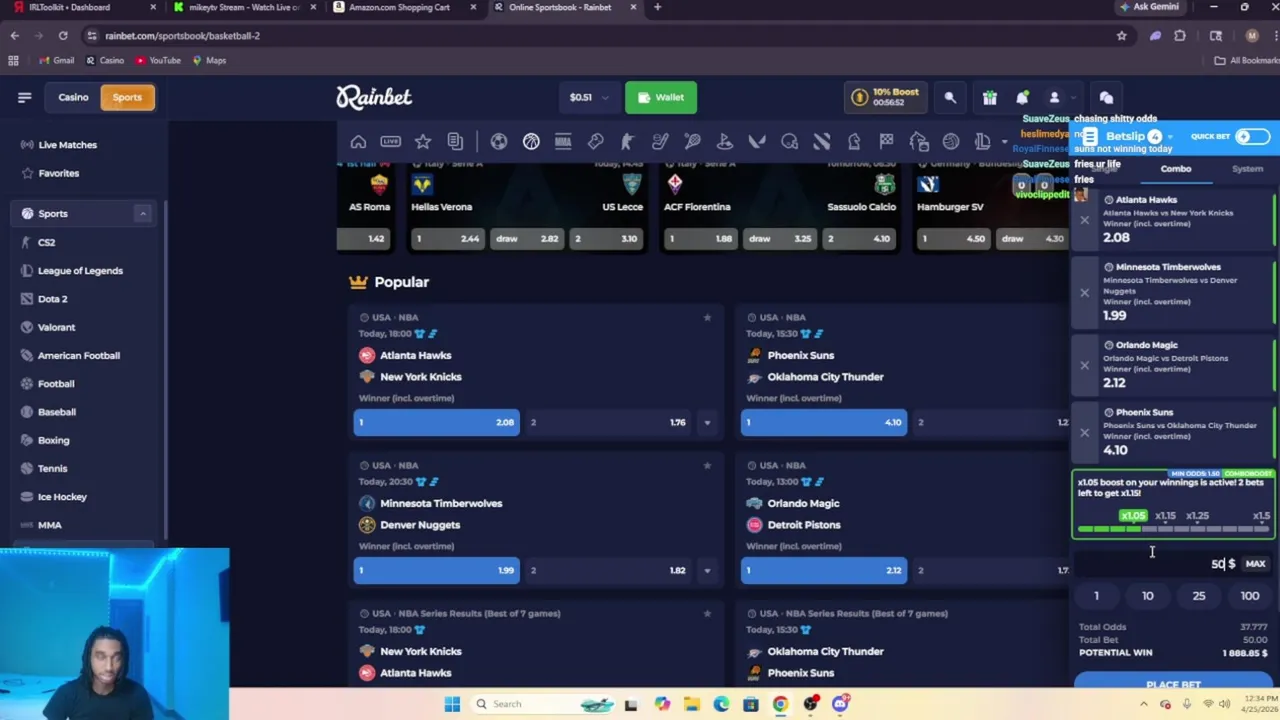
Task: Toggle Phoenix Suns odds 4.10 selection
Action: point(824,422)
